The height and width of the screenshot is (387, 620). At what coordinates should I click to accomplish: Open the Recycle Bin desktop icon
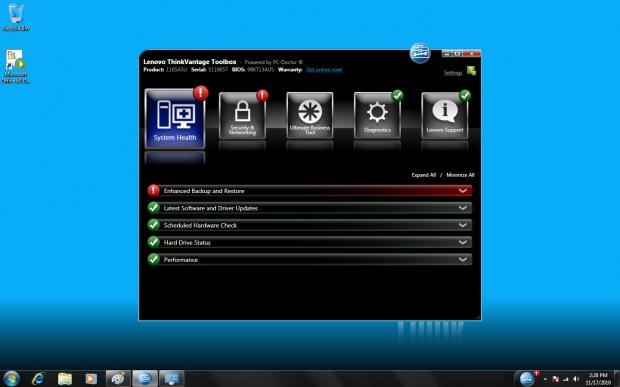16,17
